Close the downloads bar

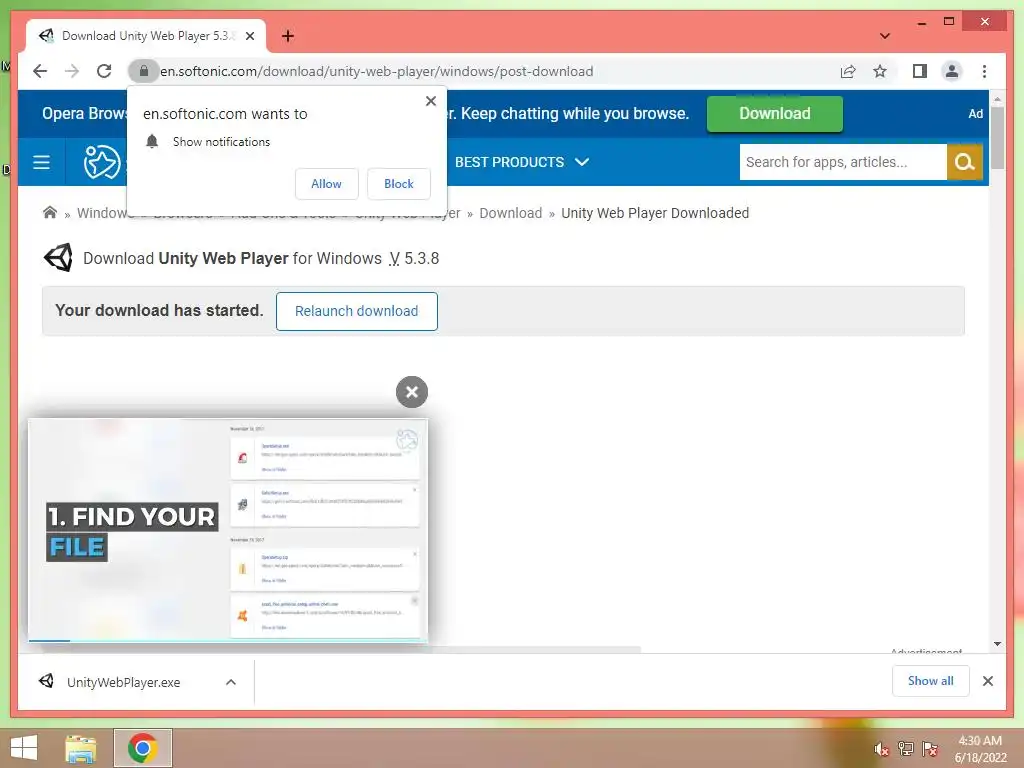click(987, 681)
